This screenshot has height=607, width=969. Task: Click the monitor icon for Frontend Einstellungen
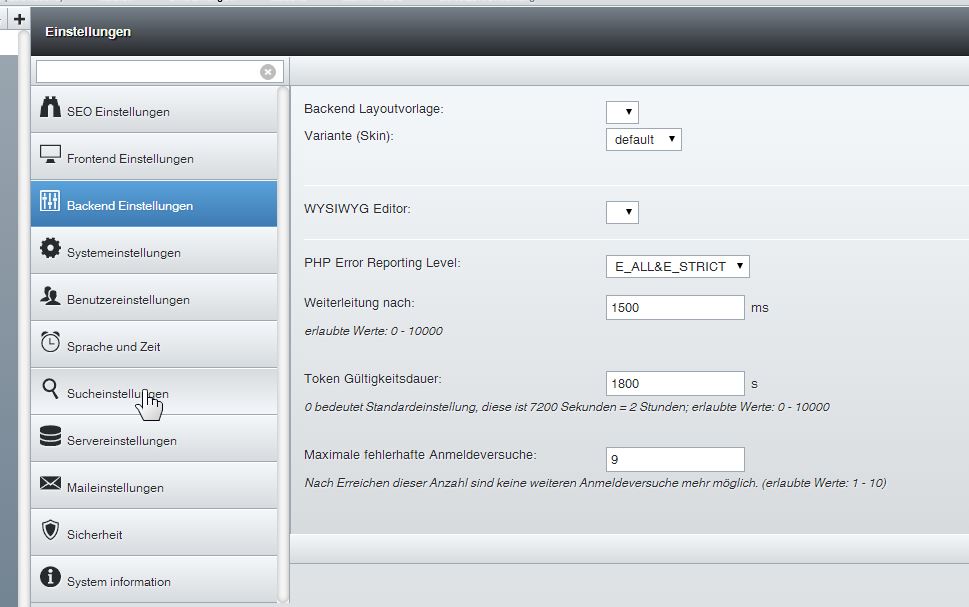point(50,154)
